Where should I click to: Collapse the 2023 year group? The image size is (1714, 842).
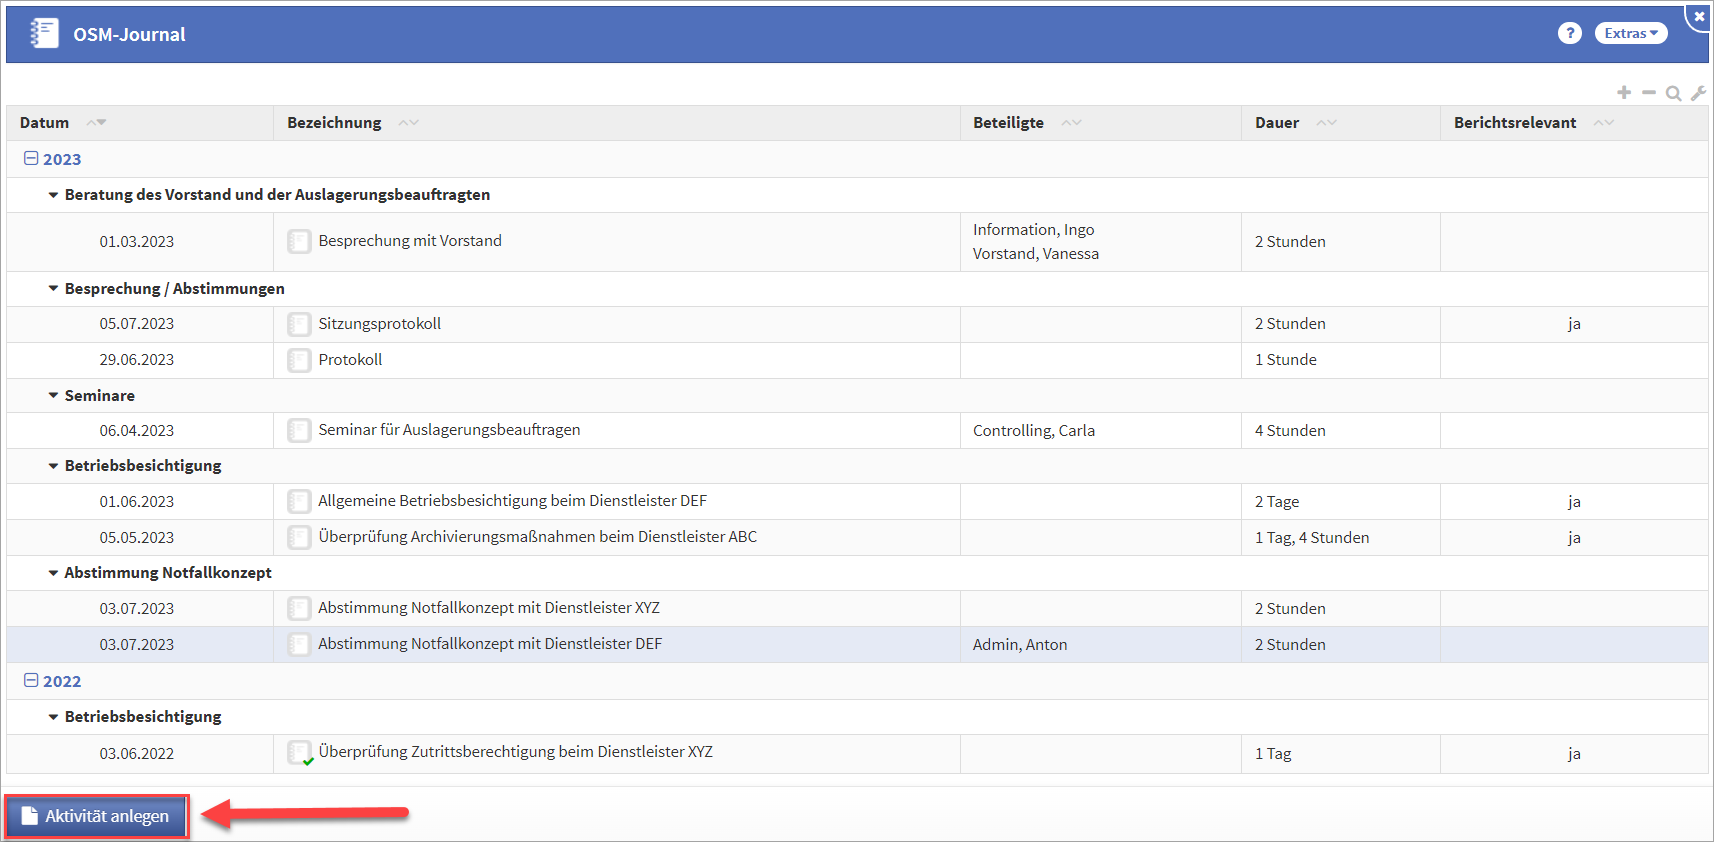pyautogui.click(x=31, y=159)
